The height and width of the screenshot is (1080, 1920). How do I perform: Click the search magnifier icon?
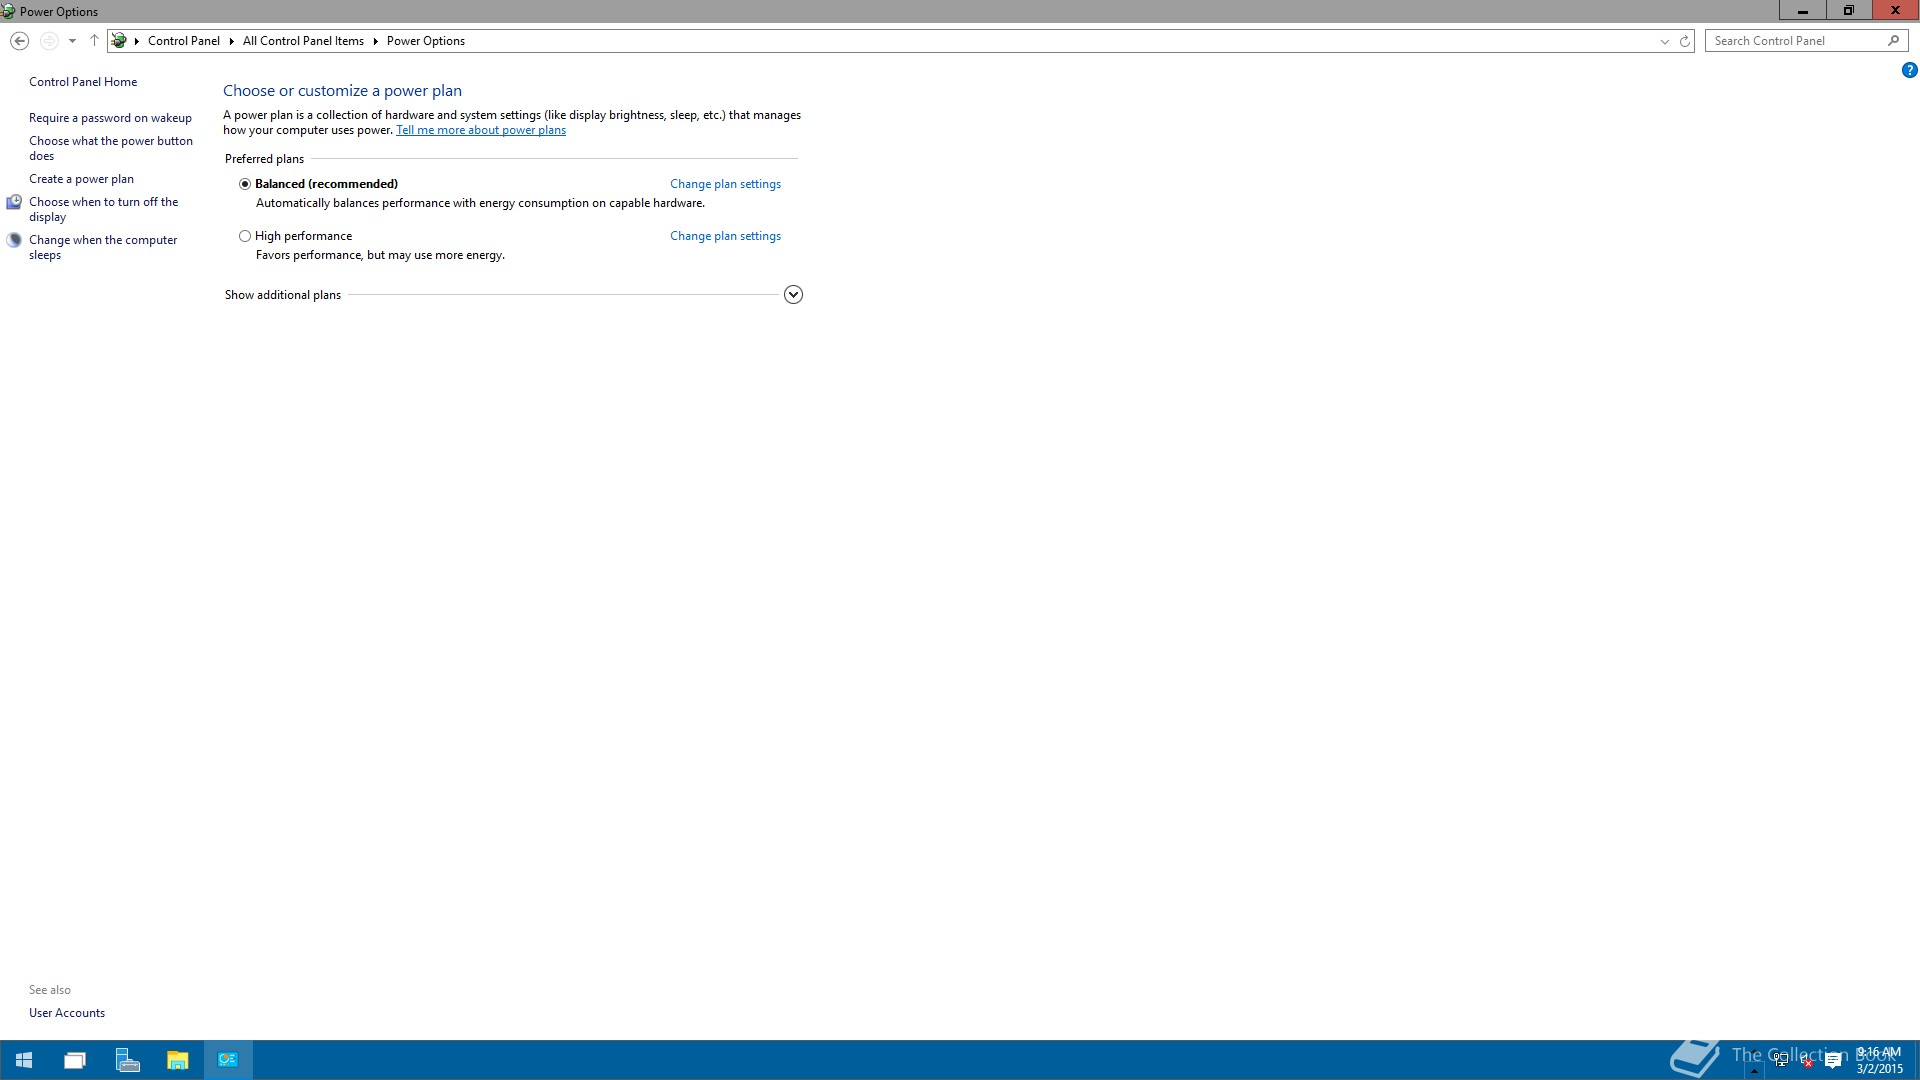[x=1893, y=41]
